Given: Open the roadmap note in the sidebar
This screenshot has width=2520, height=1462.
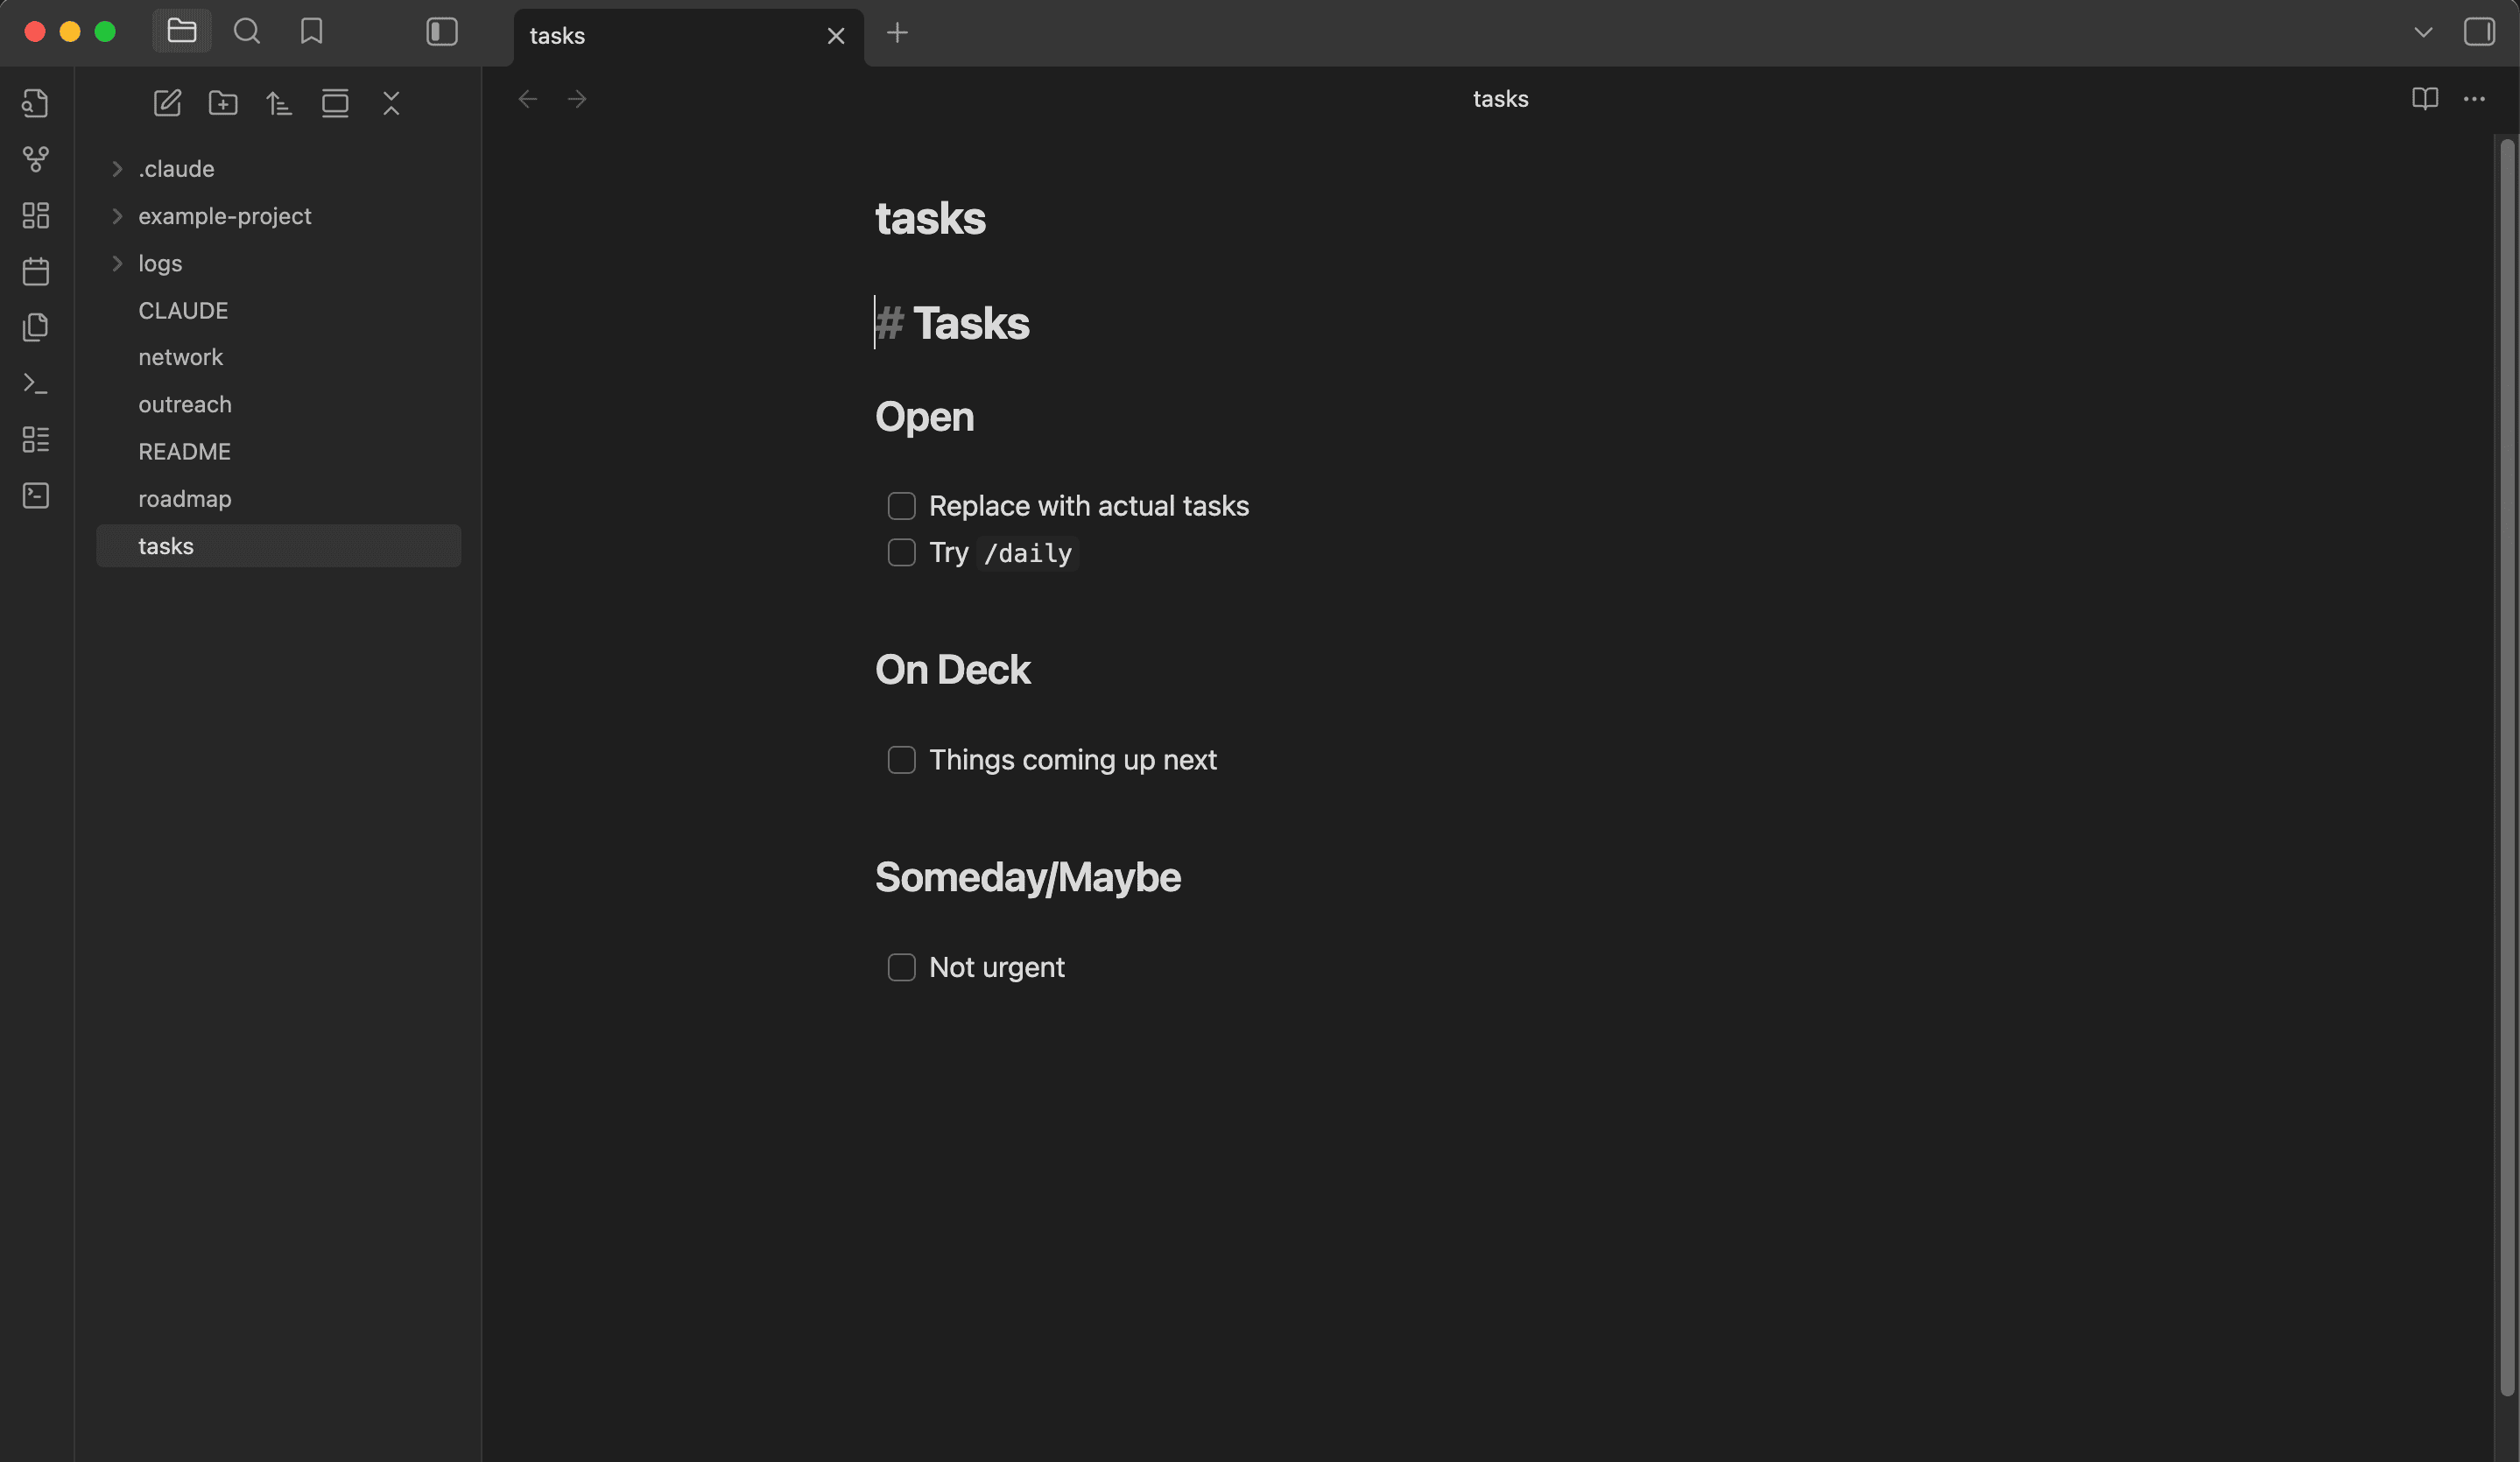Looking at the screenshot, I should [185, 498].
